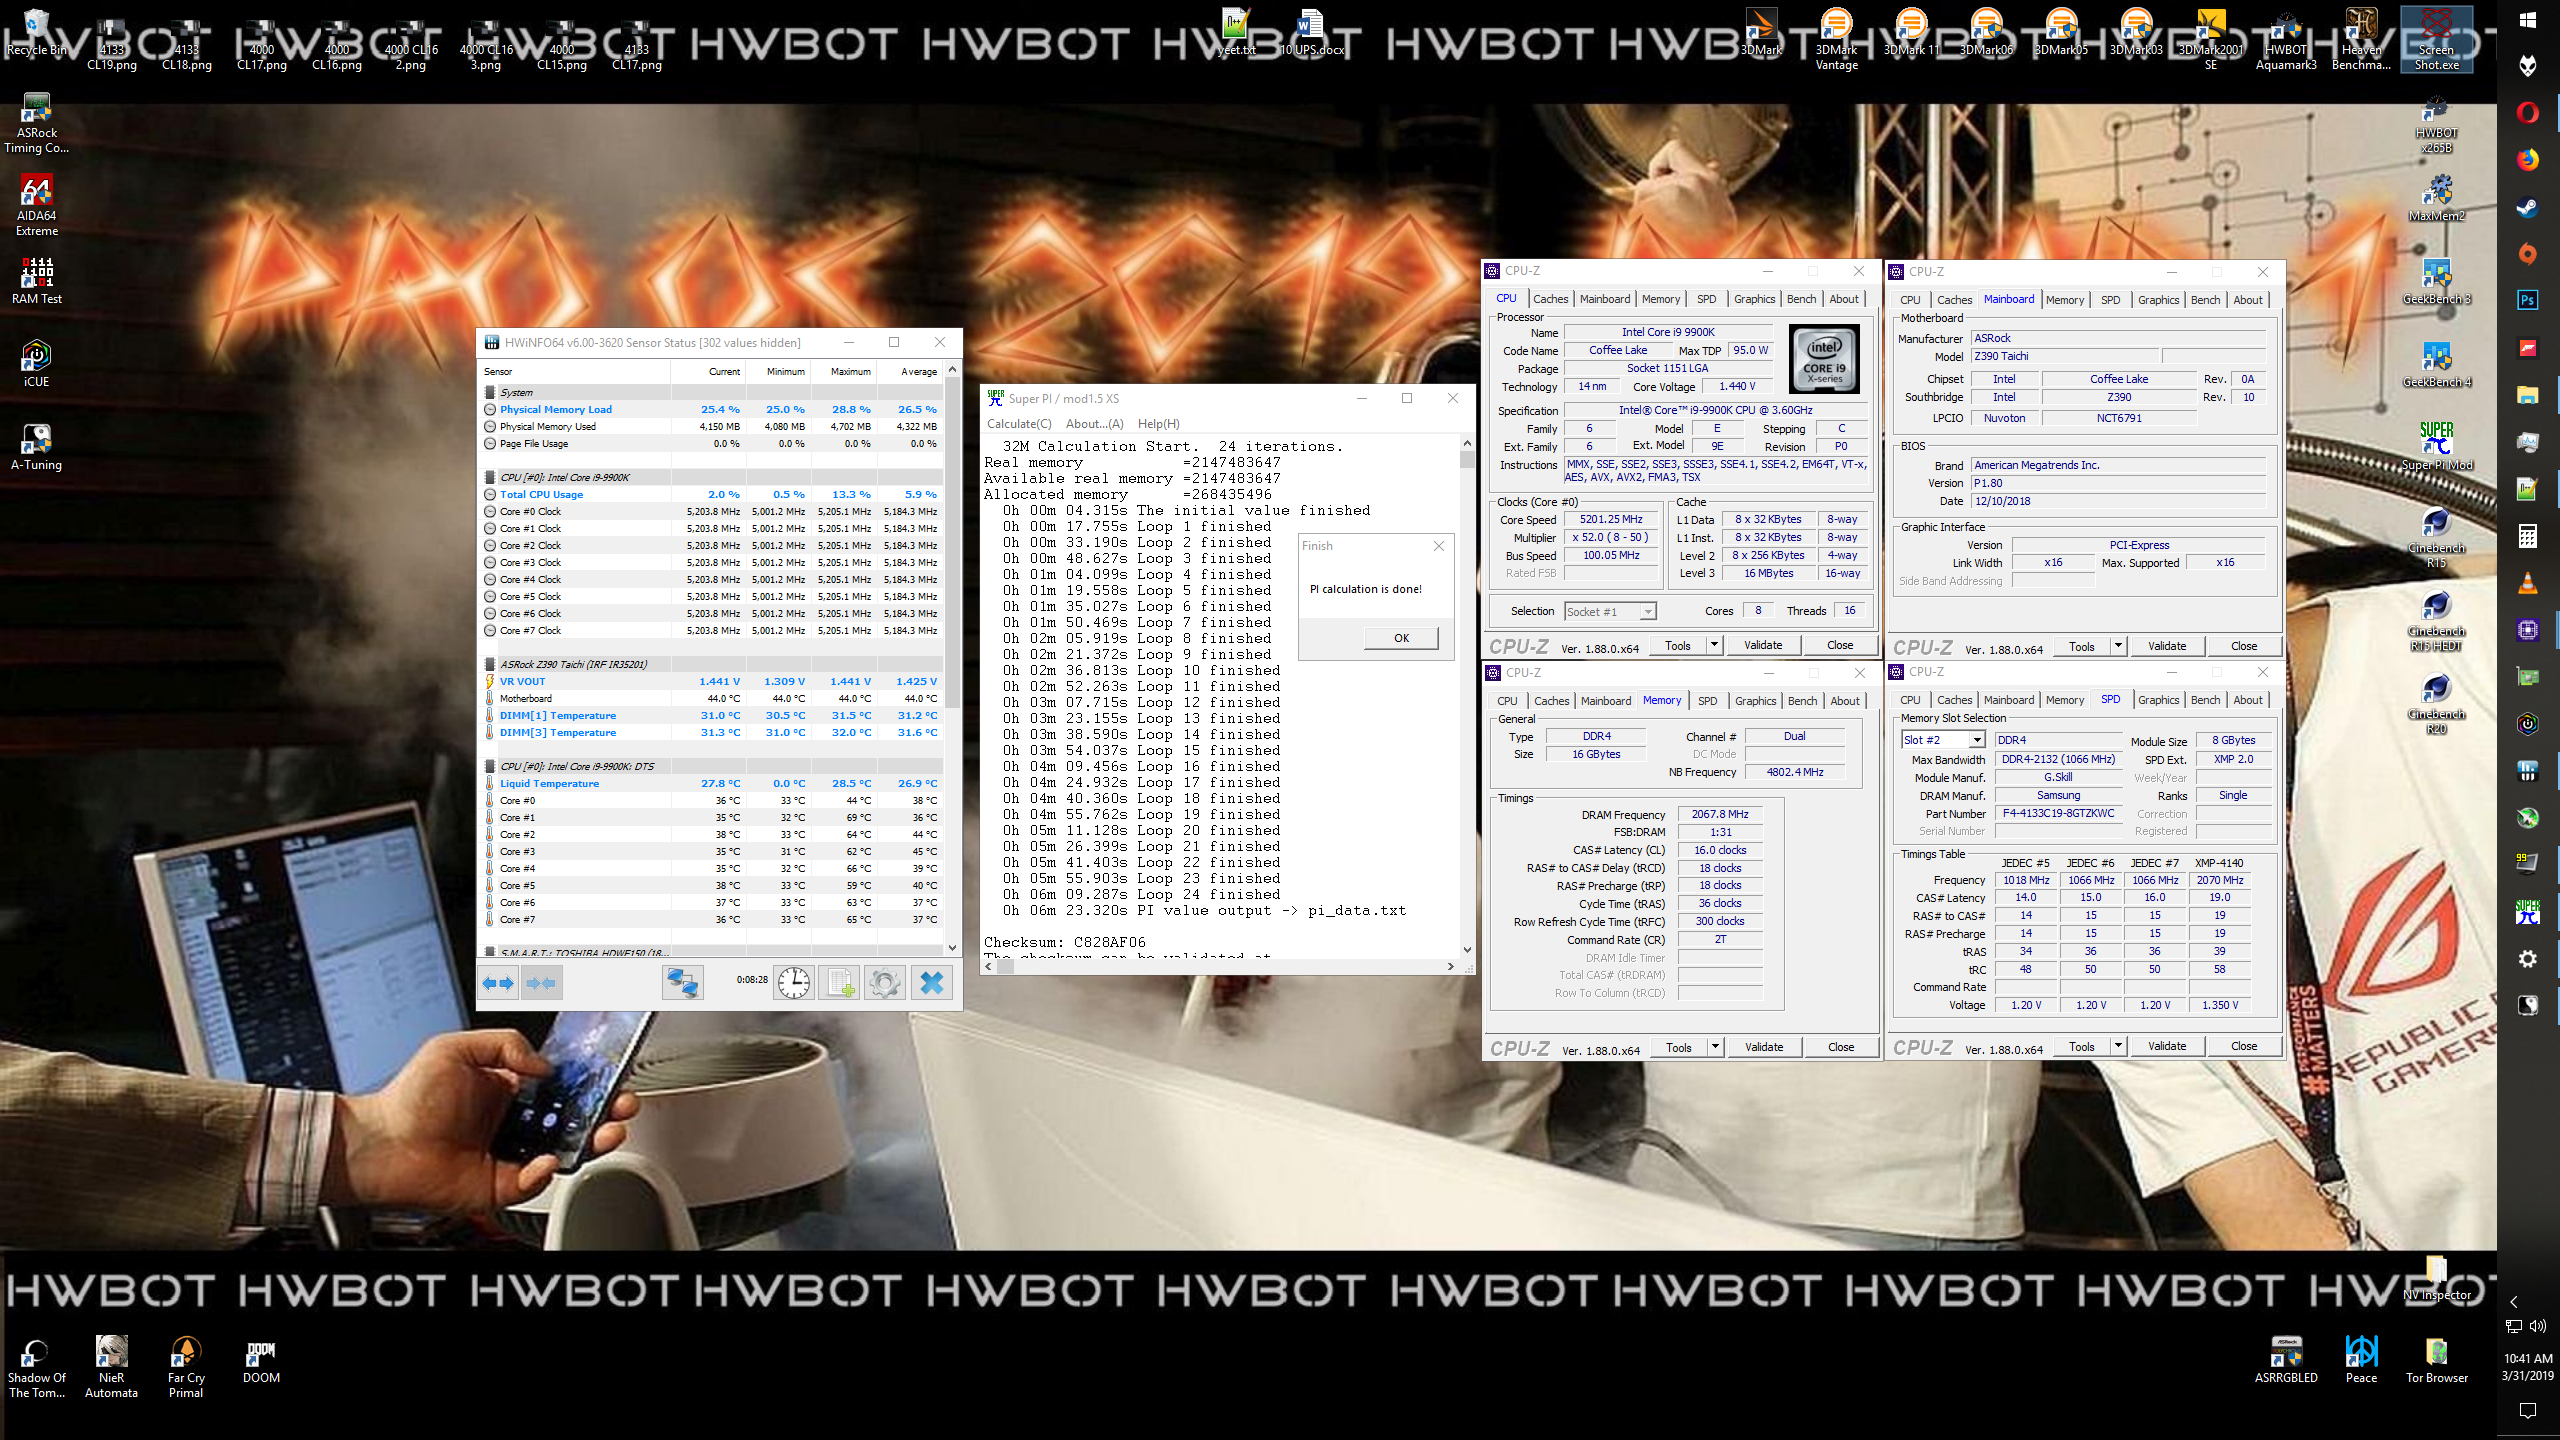Open HWiNFO sensor settings gear icon
Image resolution: width=2560 pixels, height=1440 pixels.
pos(885,983)
